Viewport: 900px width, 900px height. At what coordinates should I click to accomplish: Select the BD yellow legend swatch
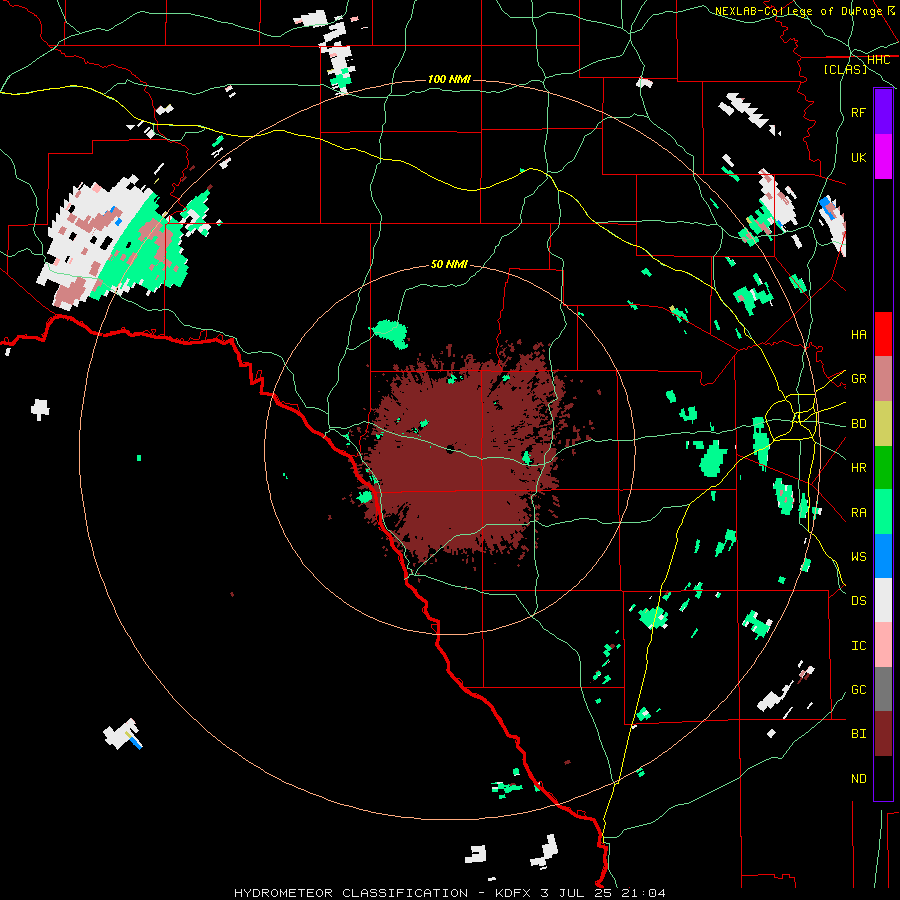(x=883, y=424)
